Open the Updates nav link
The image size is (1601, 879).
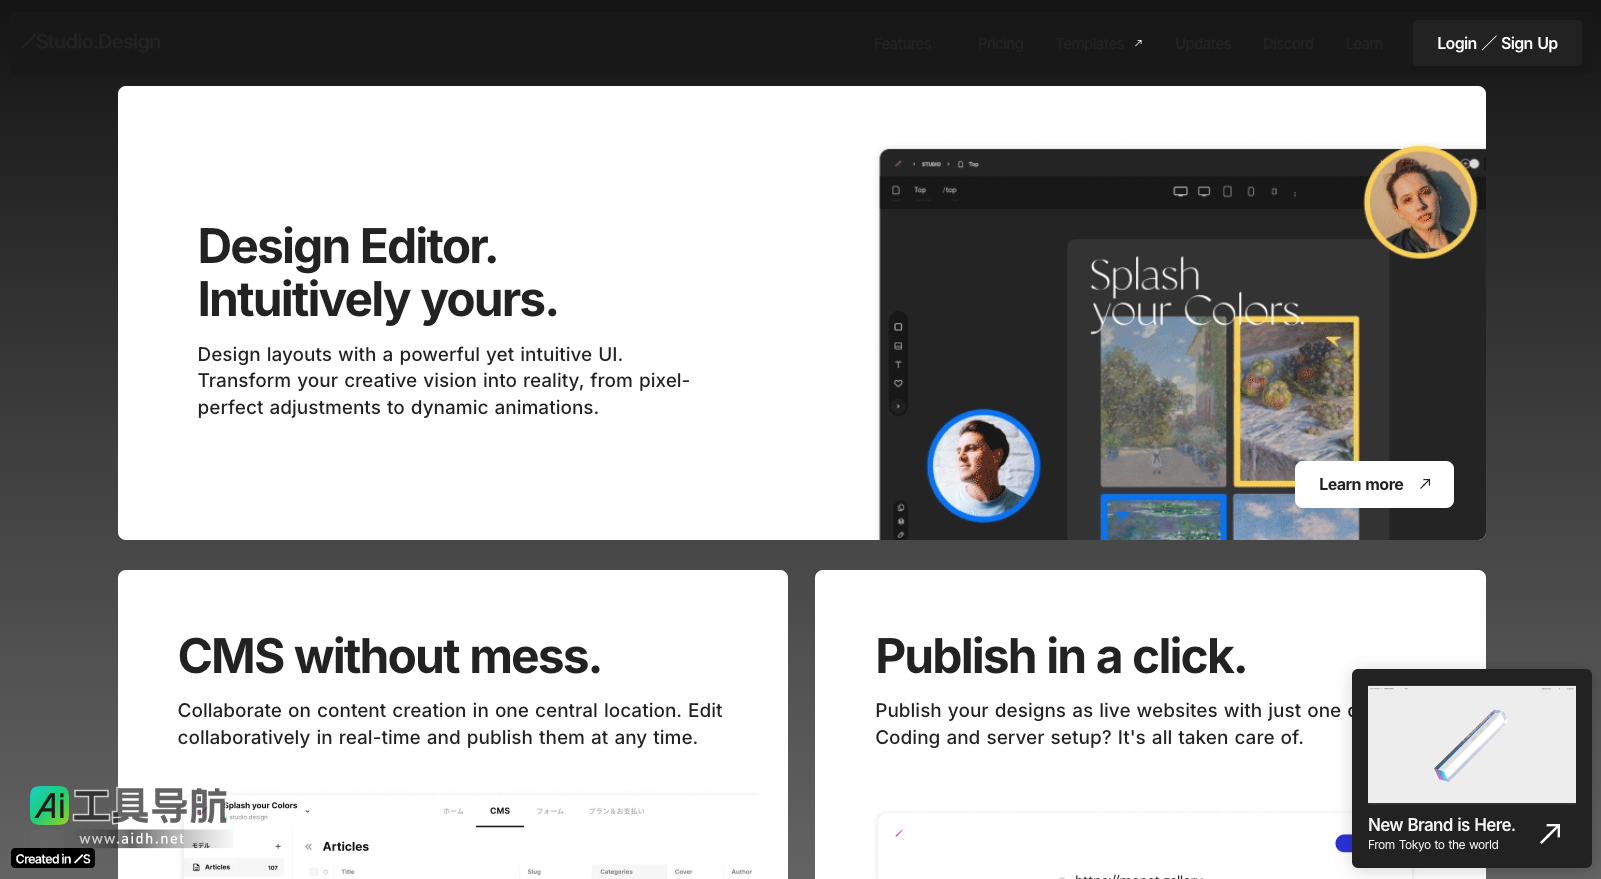pos(1202,44)
